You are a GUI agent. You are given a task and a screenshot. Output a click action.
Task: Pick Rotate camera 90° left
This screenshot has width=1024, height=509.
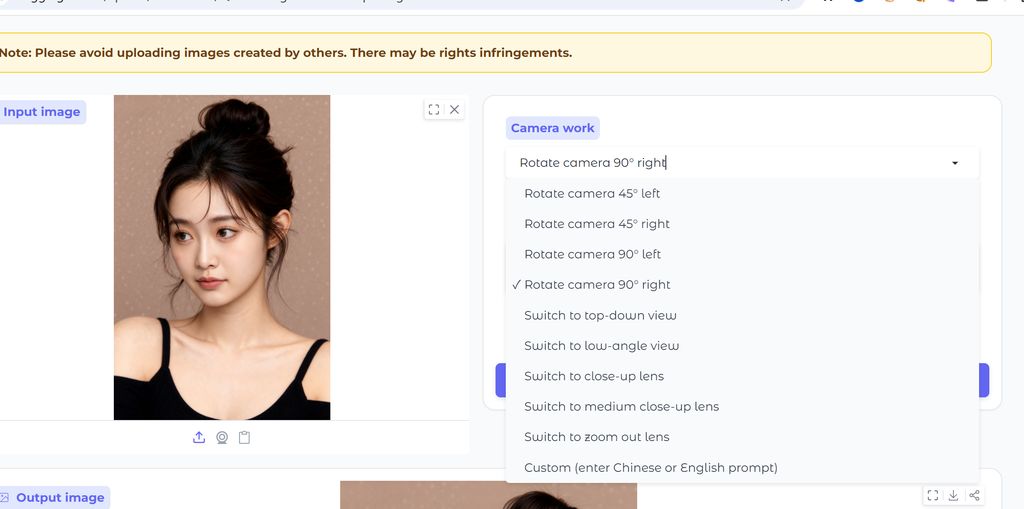[592, 254]
